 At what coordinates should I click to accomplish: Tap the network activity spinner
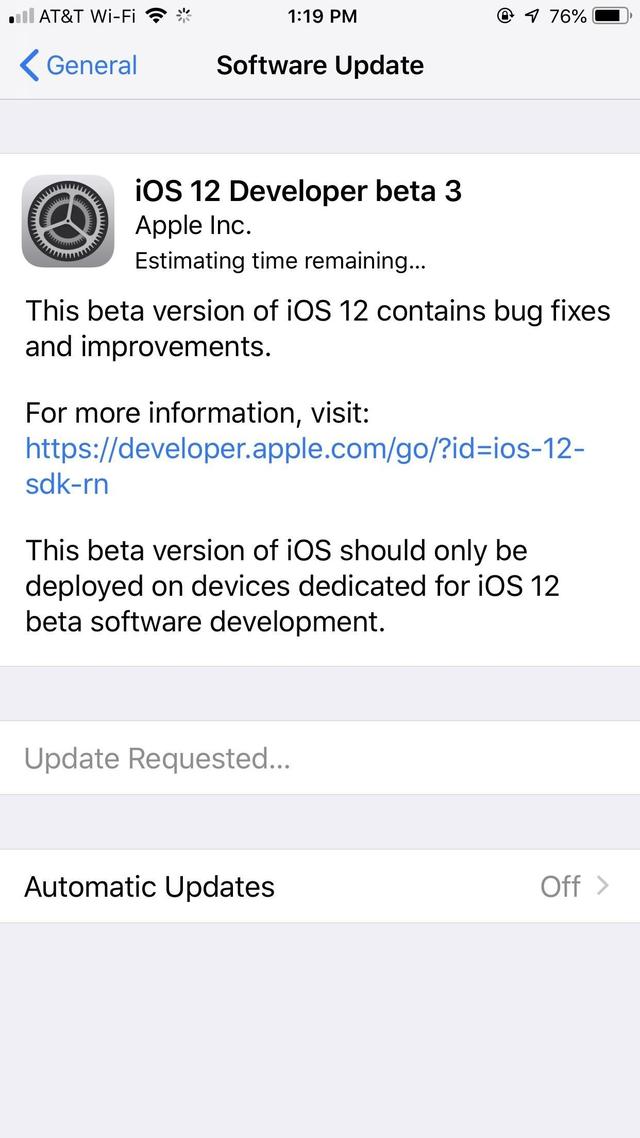[x=183, y=16]
